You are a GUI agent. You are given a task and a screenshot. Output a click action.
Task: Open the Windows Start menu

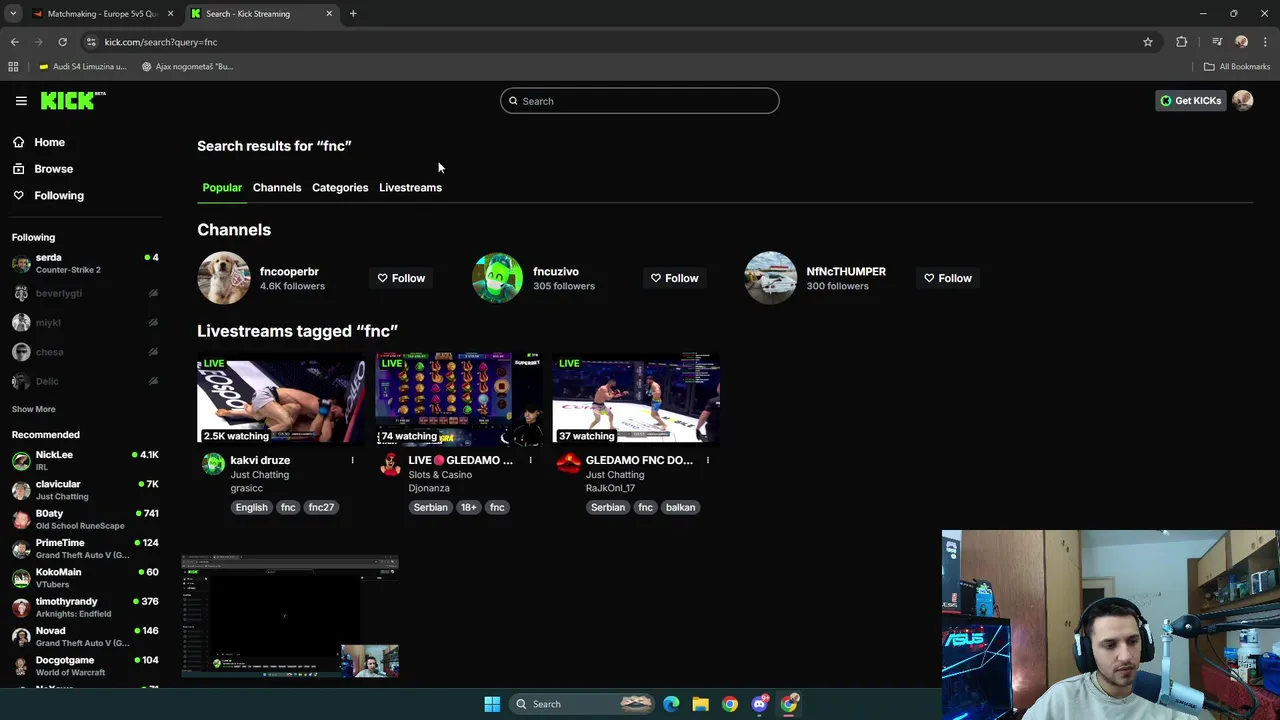[492, 704]
